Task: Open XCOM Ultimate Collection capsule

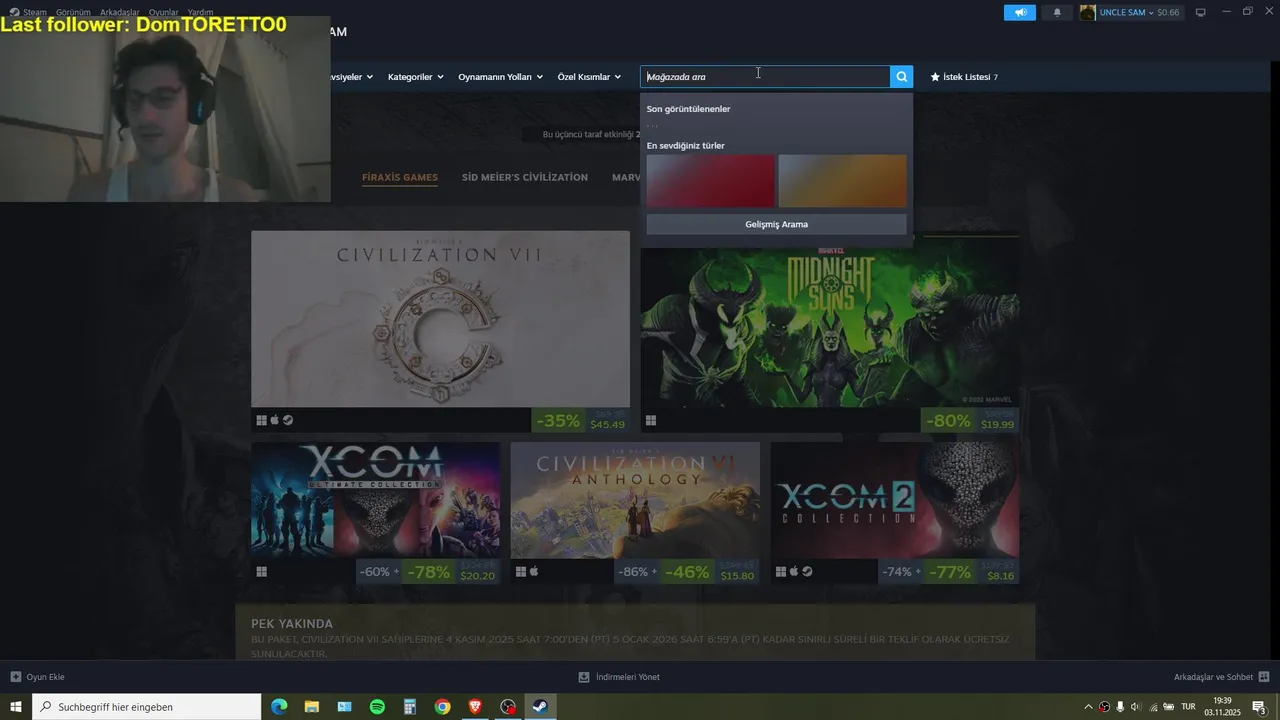Action: [x=376, y=500]
